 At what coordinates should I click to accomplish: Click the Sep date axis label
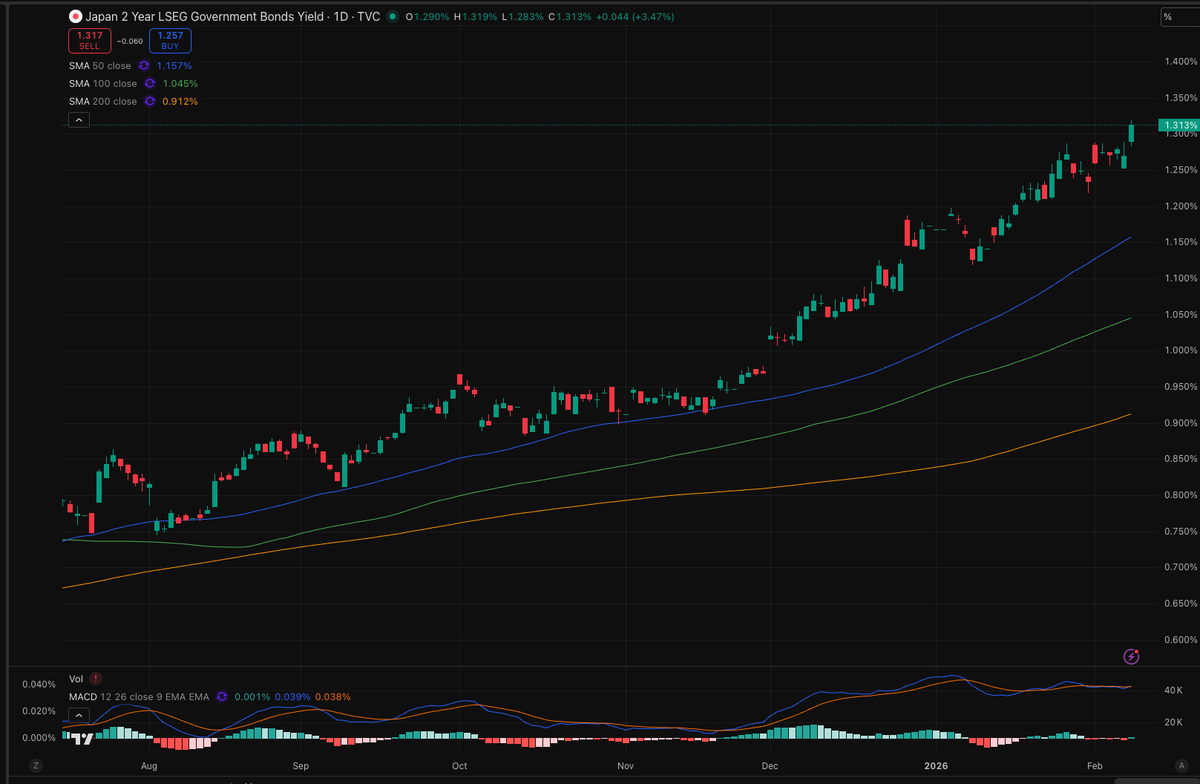(301, 766)
